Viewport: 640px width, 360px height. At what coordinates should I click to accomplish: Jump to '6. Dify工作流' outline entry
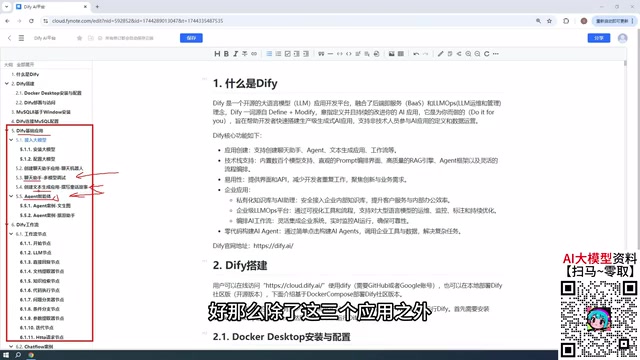(25, 224)
